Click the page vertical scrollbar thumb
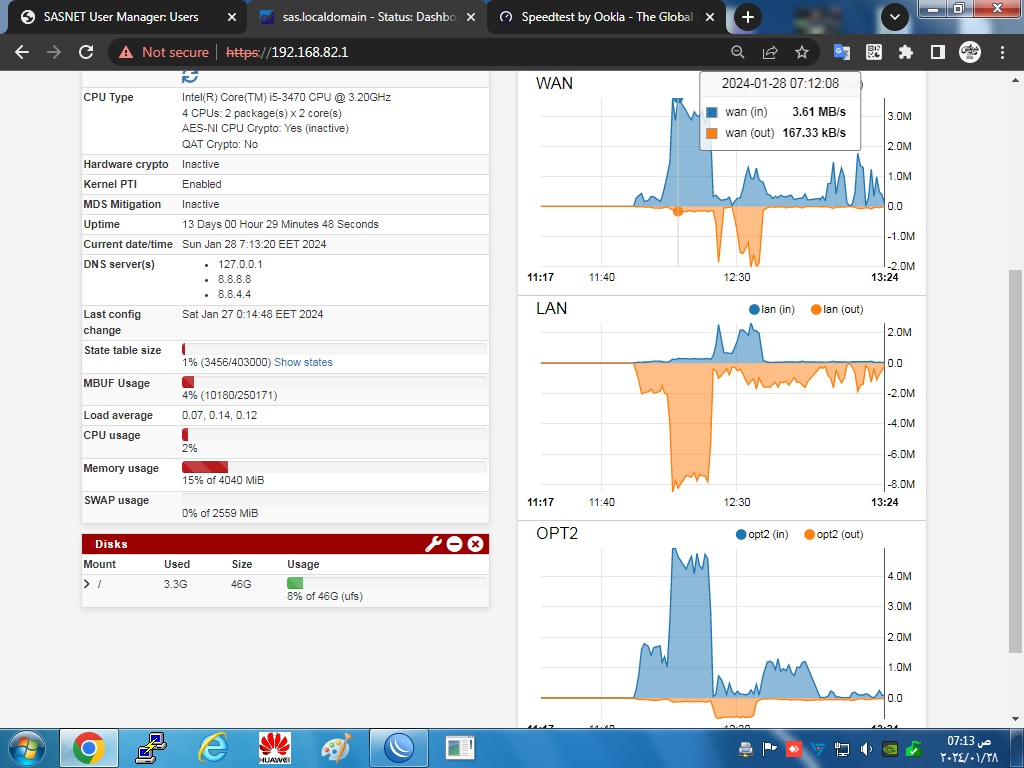 [x=1015, y=460]
